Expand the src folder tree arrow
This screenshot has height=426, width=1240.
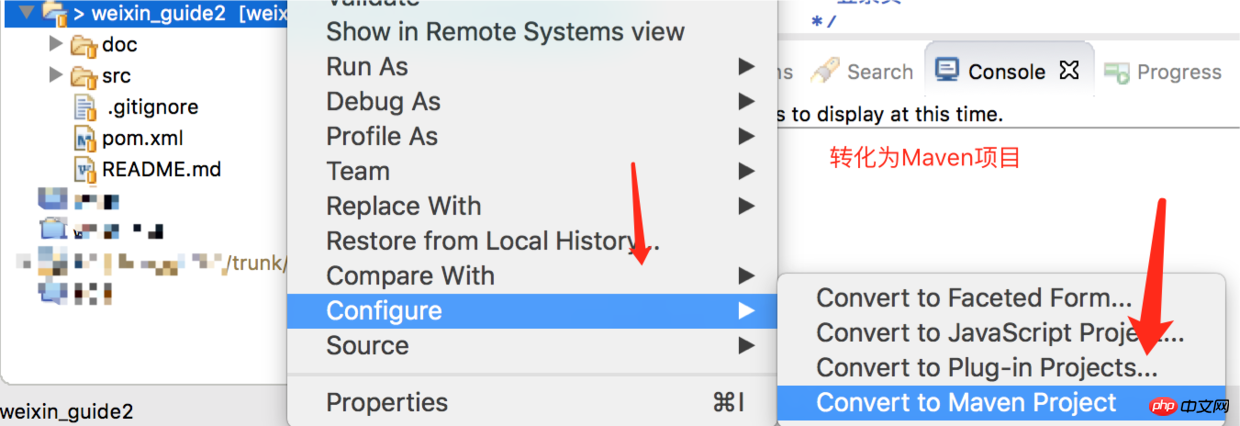coord(56,76)
